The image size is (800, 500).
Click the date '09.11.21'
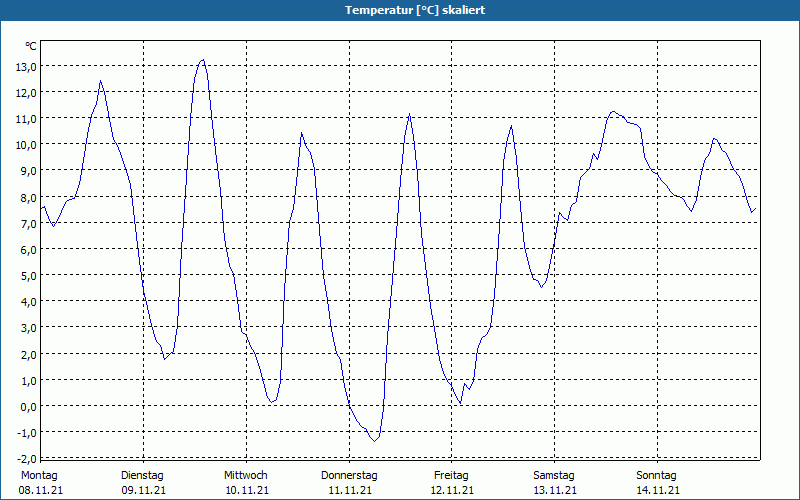[x=143, y=490]
